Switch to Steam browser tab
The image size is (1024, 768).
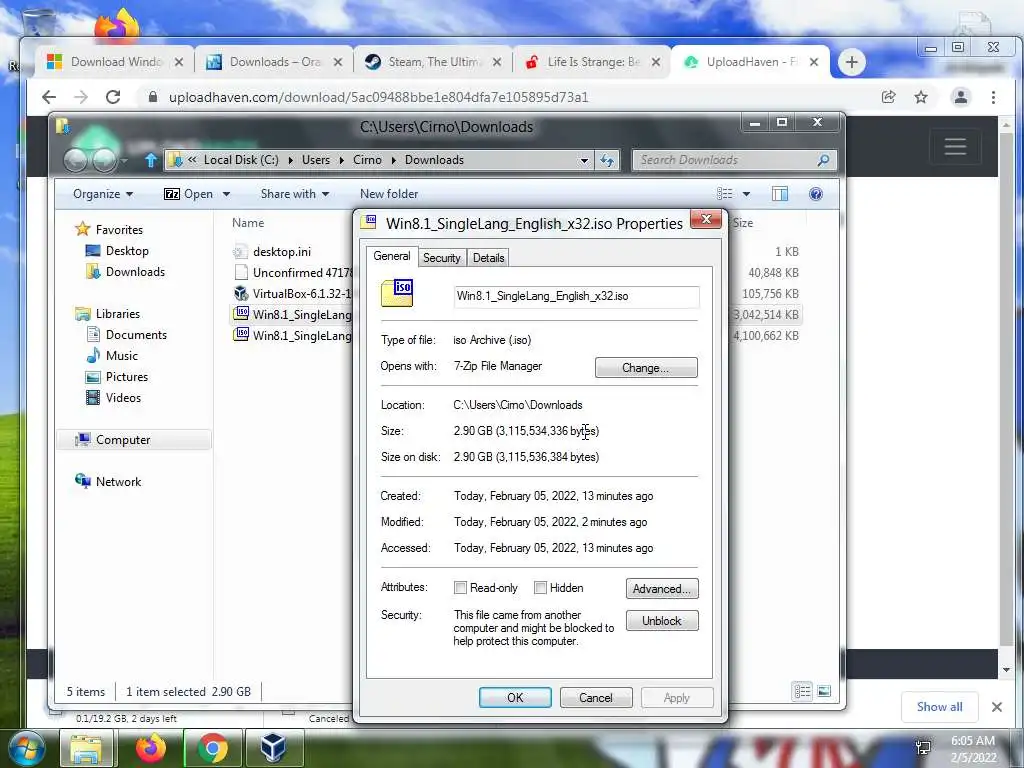coord(434,62)
